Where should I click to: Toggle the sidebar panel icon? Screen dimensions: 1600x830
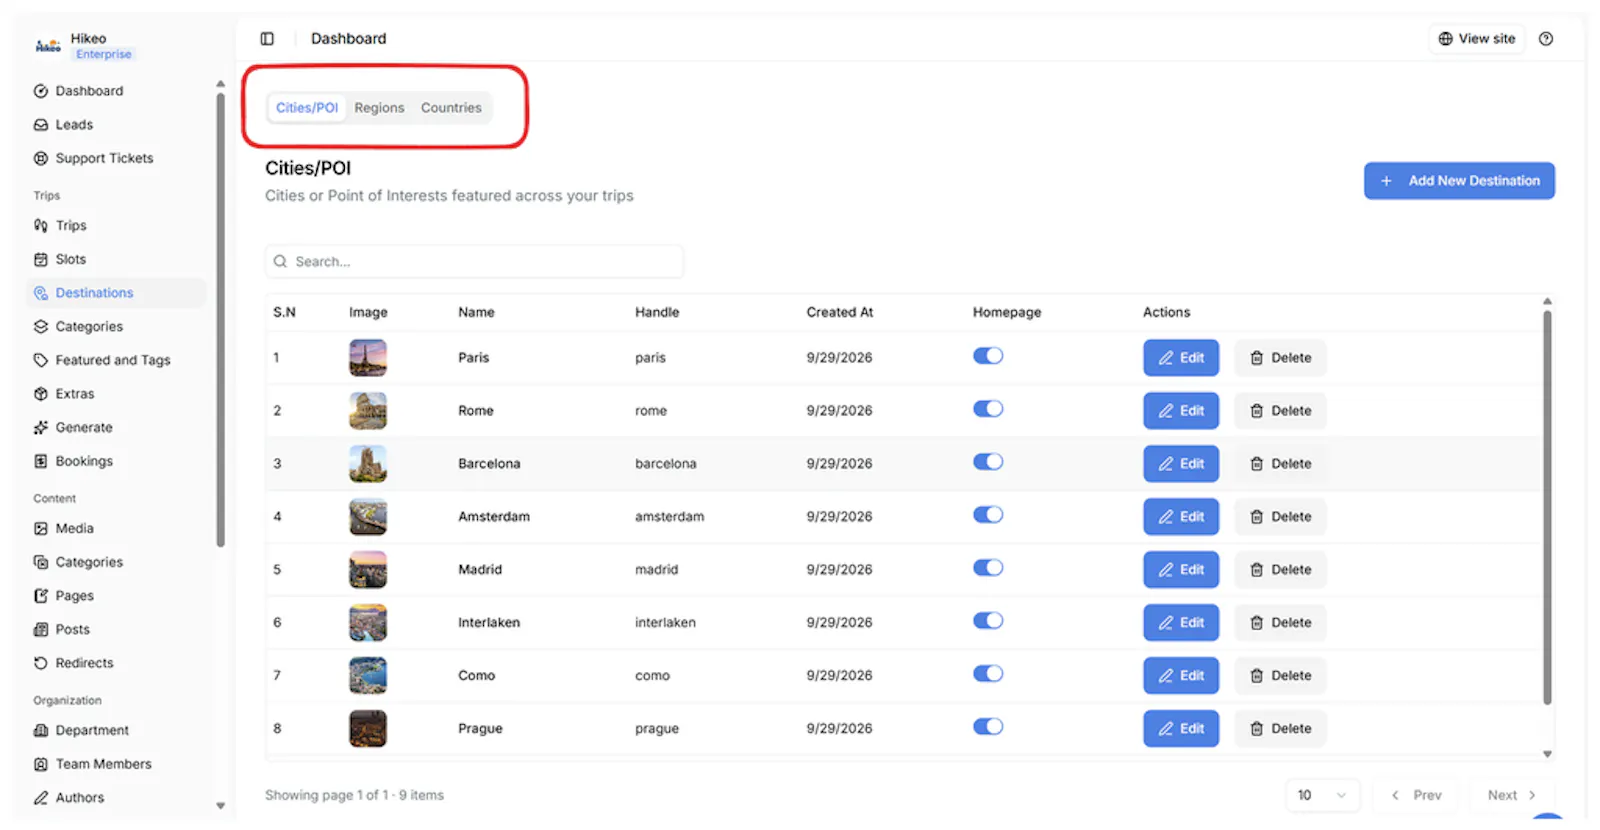[x=267, y=39]
